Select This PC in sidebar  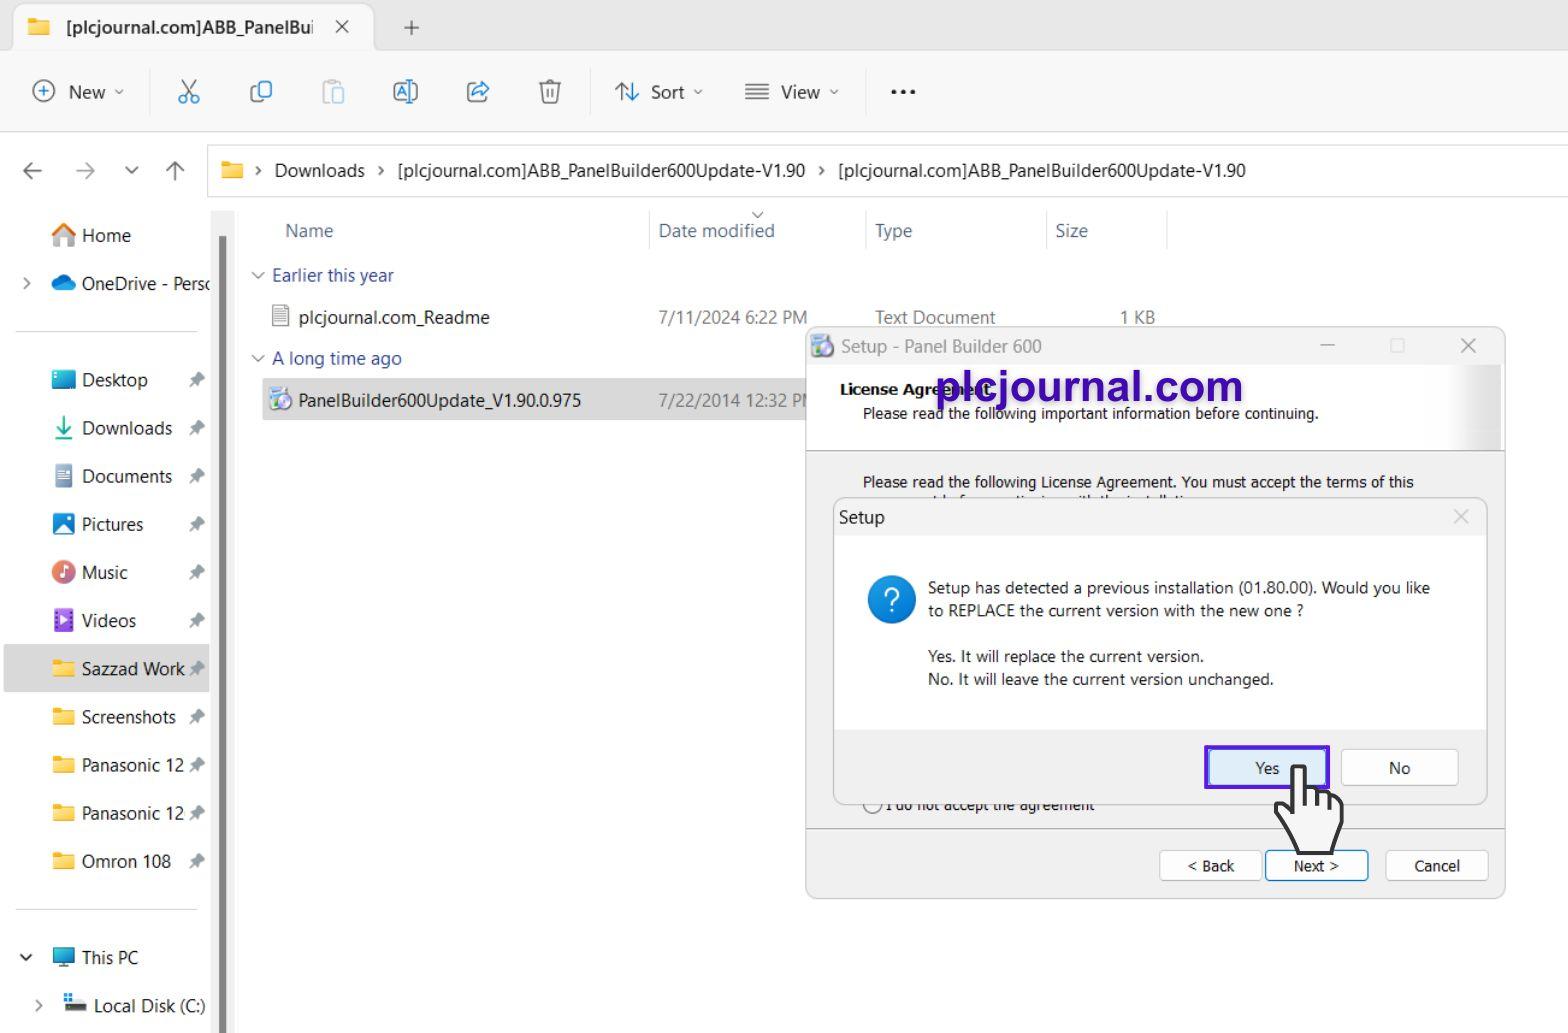coord(110,957)
